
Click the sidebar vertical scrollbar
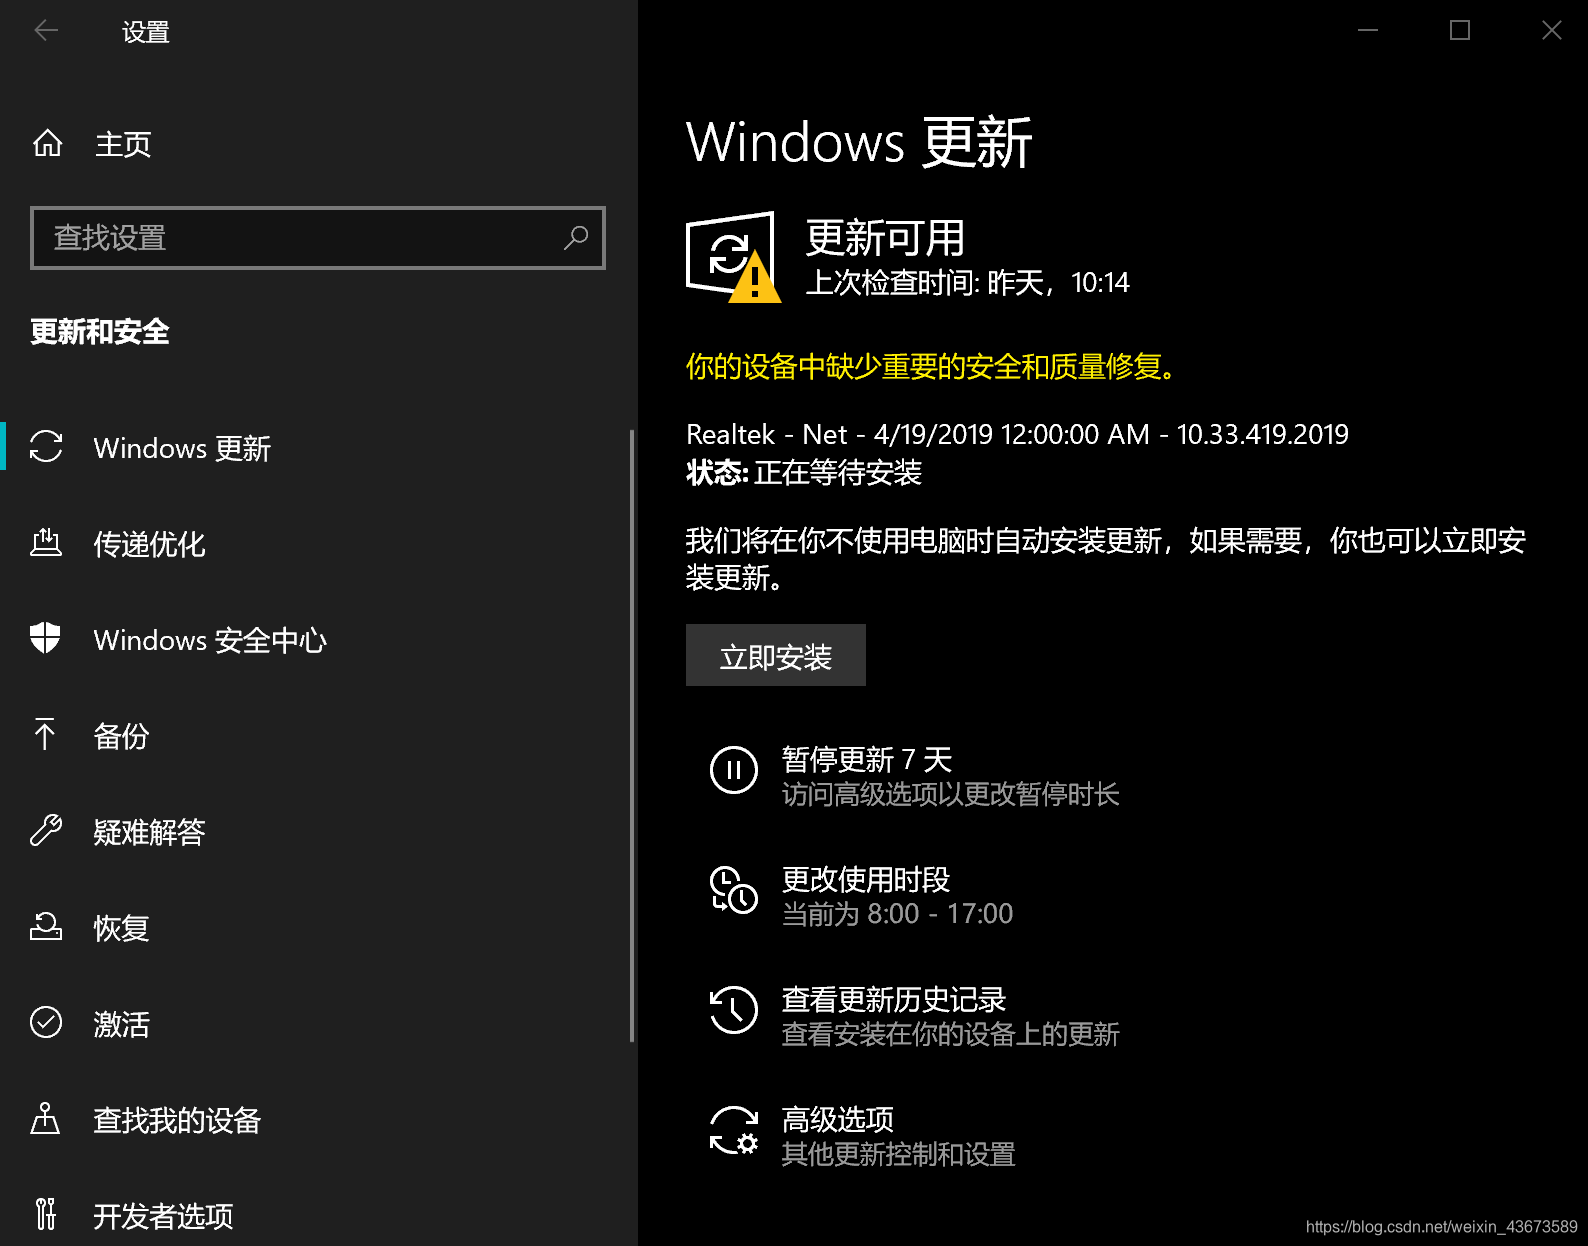point(632,735)
